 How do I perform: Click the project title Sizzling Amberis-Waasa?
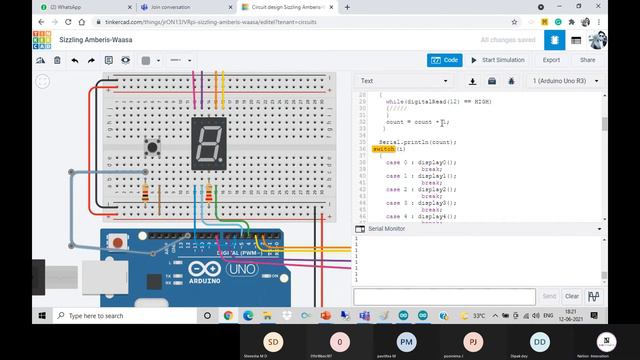96,40
